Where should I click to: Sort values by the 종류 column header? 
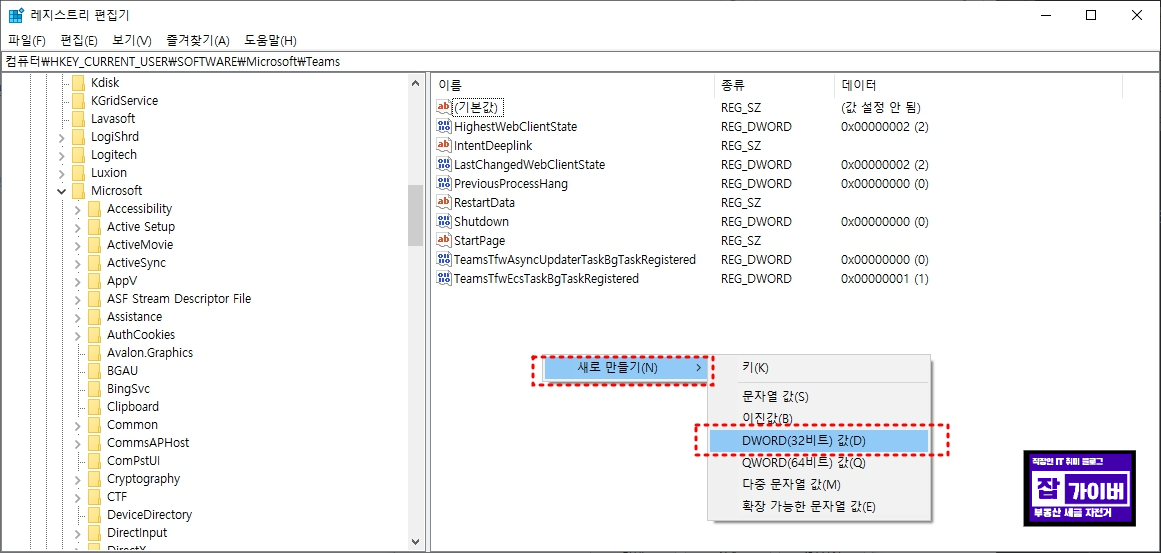pyautogui.click(x=774, y=85)
